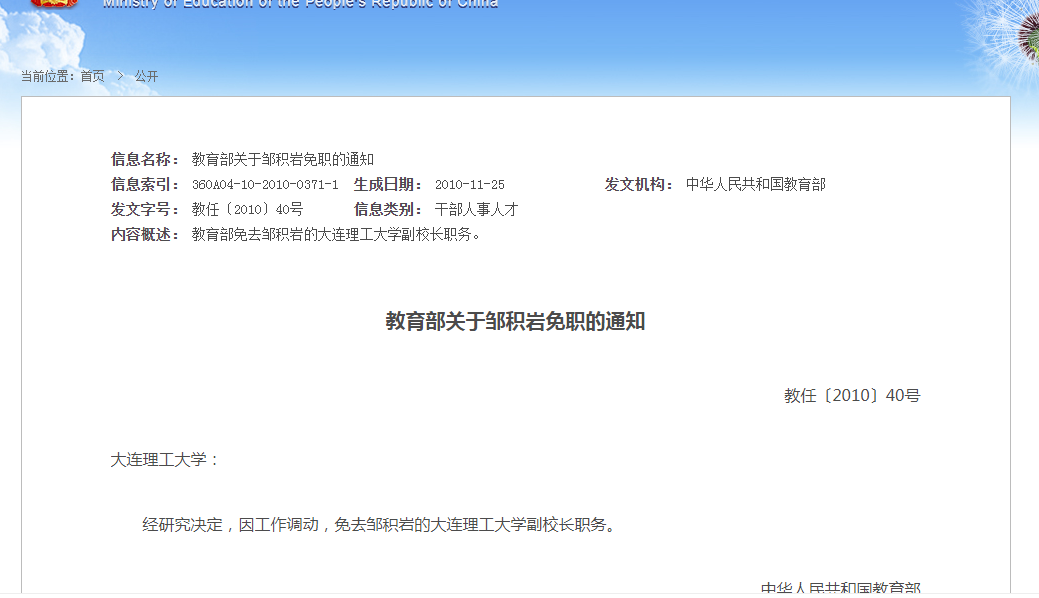Select the date 2010-11-25

(470, 184)
